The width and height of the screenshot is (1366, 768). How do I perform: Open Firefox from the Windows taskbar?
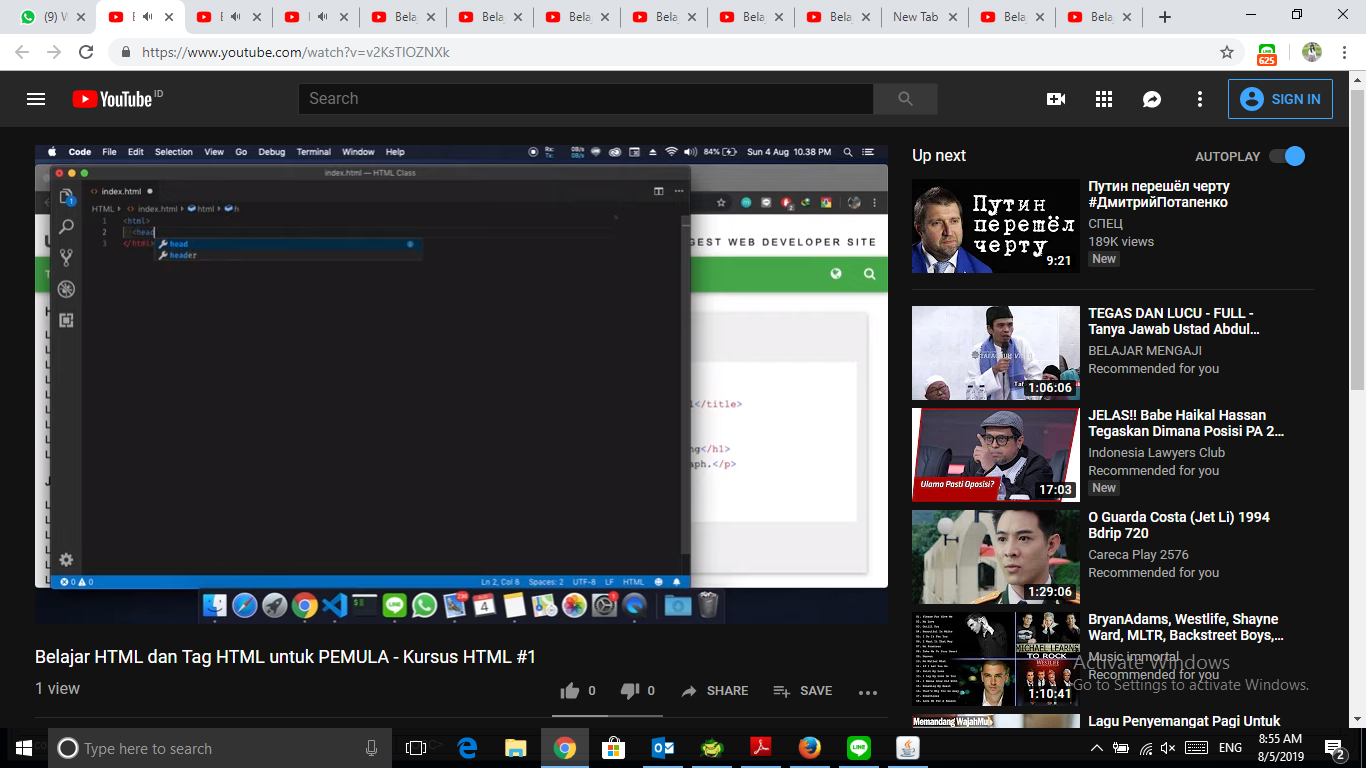[810, 748]
